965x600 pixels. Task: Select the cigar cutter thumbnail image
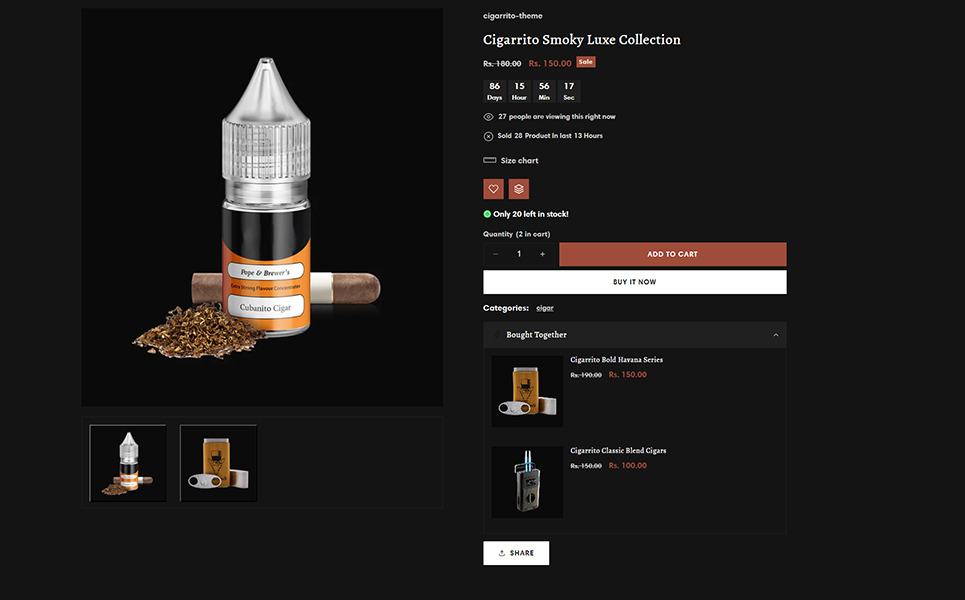click(x=218, y=463)
